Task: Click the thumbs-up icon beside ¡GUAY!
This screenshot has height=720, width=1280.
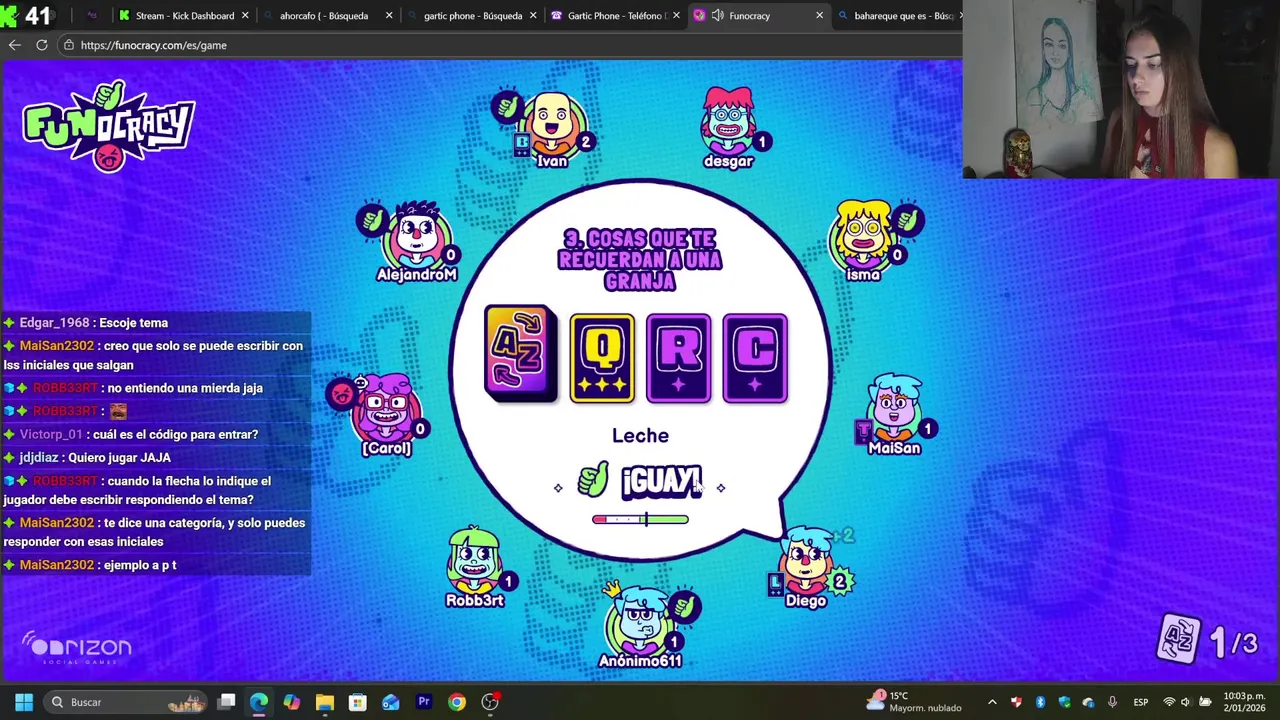Action: pyautogui.click(x=593, y=480)
